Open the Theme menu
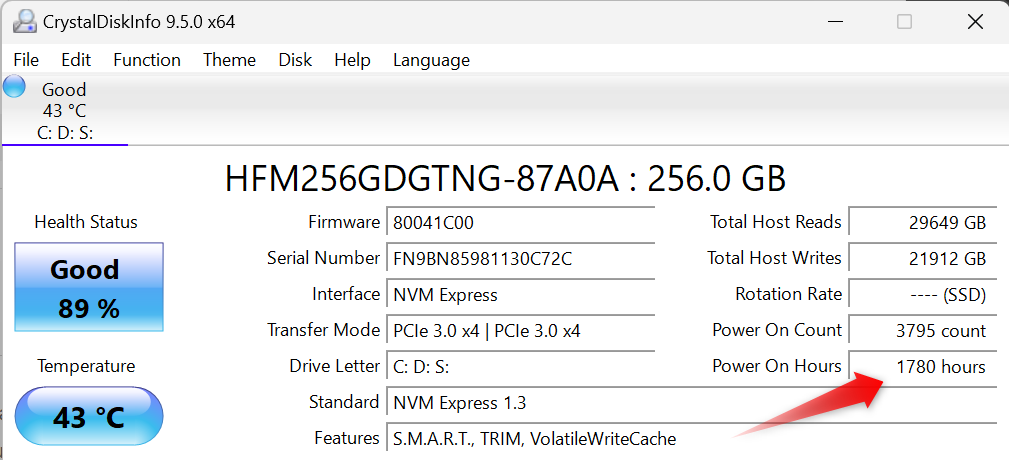 (229, 60)
